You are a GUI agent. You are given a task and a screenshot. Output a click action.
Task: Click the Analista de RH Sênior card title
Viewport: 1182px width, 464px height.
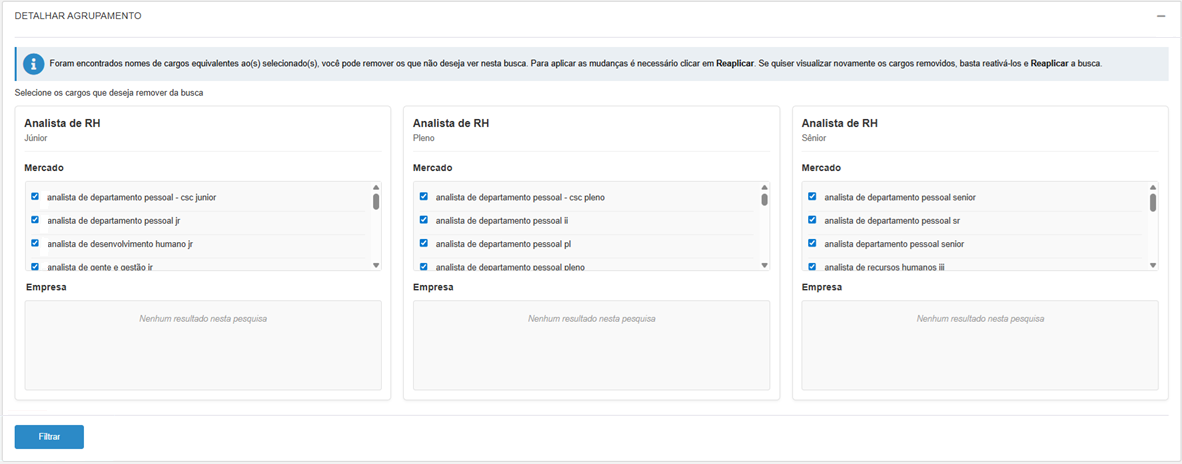pos(839,124)
